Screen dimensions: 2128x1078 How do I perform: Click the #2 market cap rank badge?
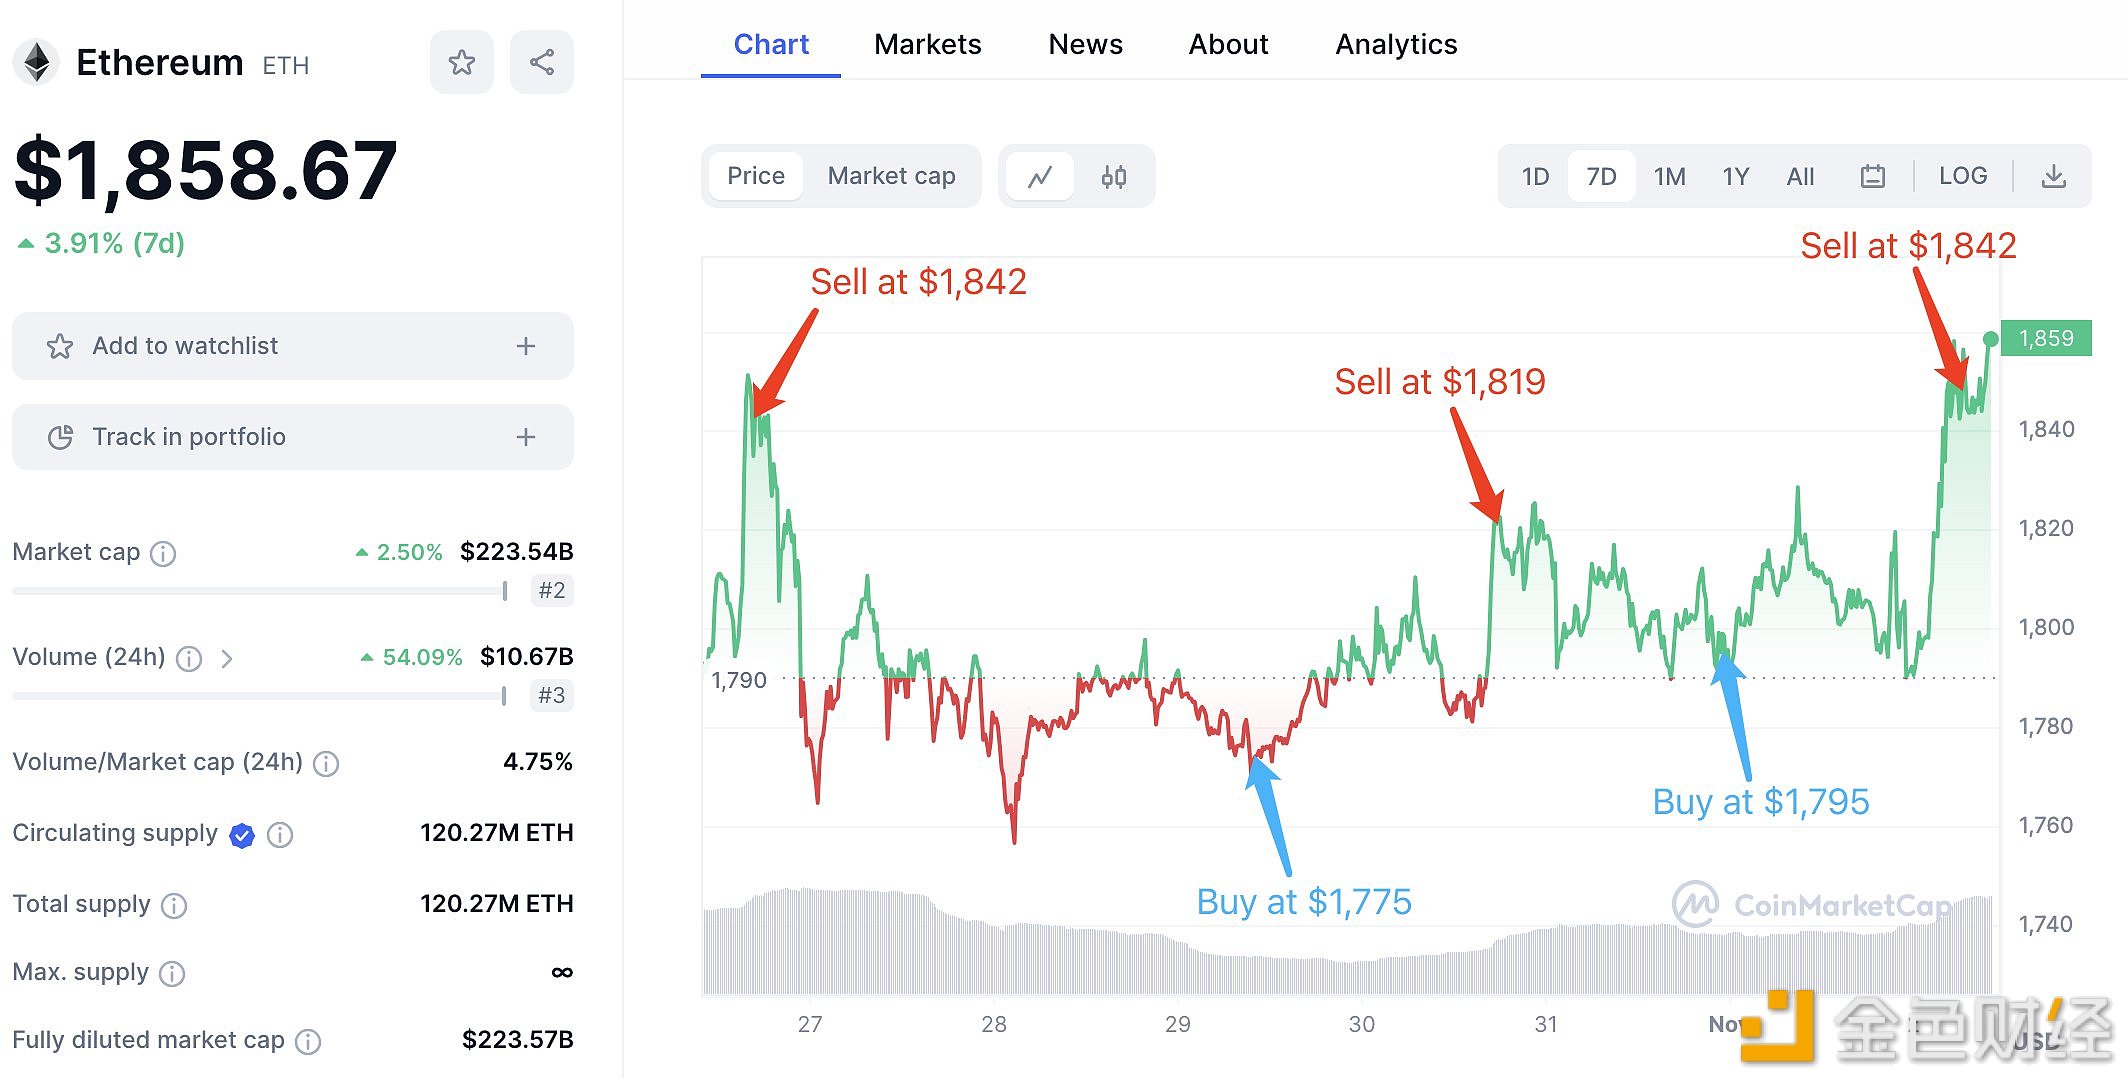(x=551, y=590)
